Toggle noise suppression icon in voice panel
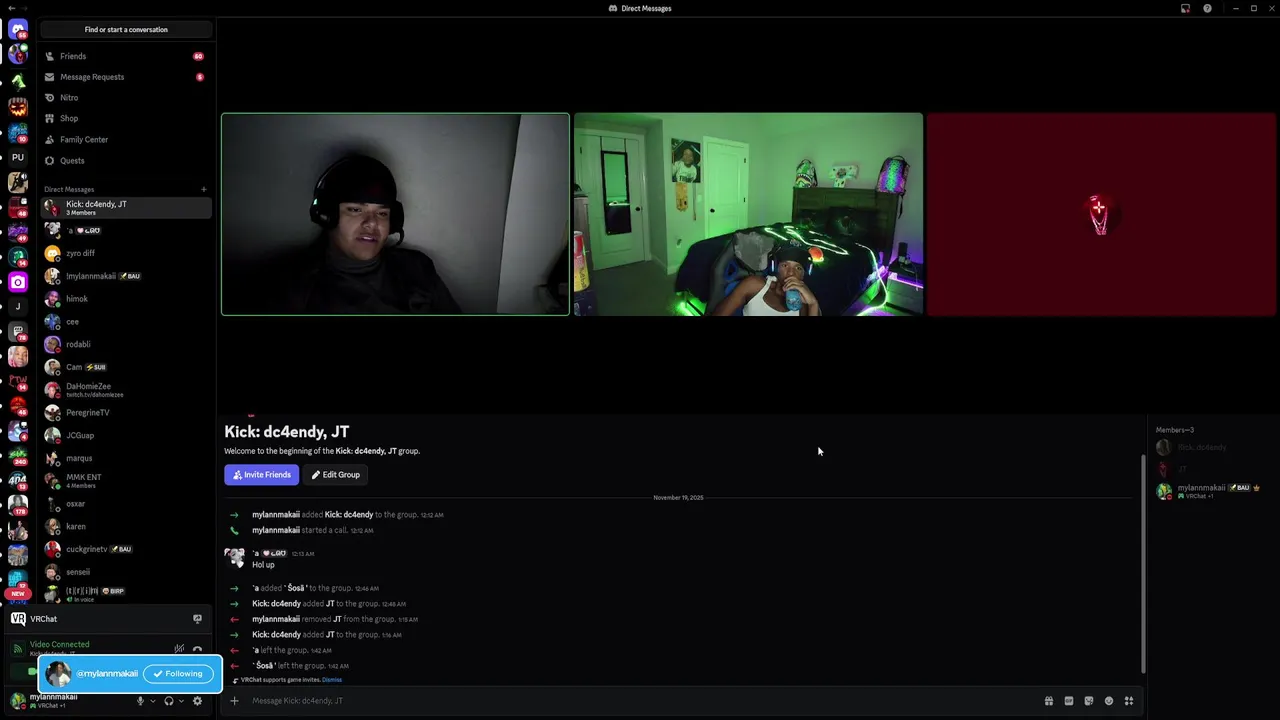The image size is (1280, 720). click(x=179, y=649)
